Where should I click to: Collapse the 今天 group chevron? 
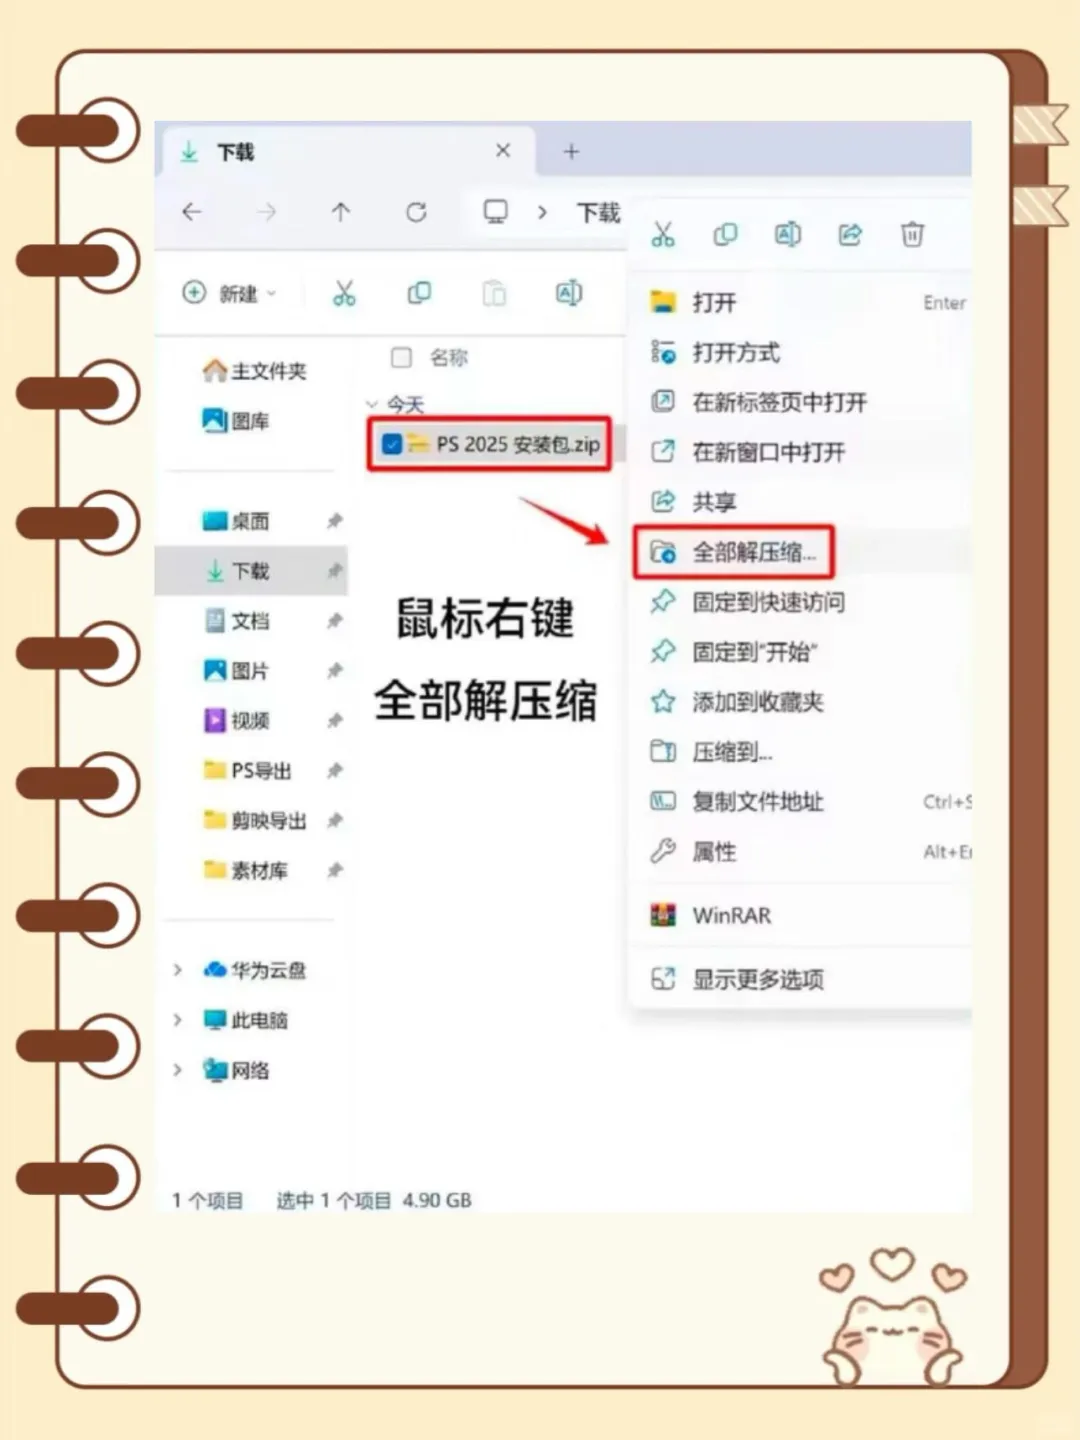372,404
